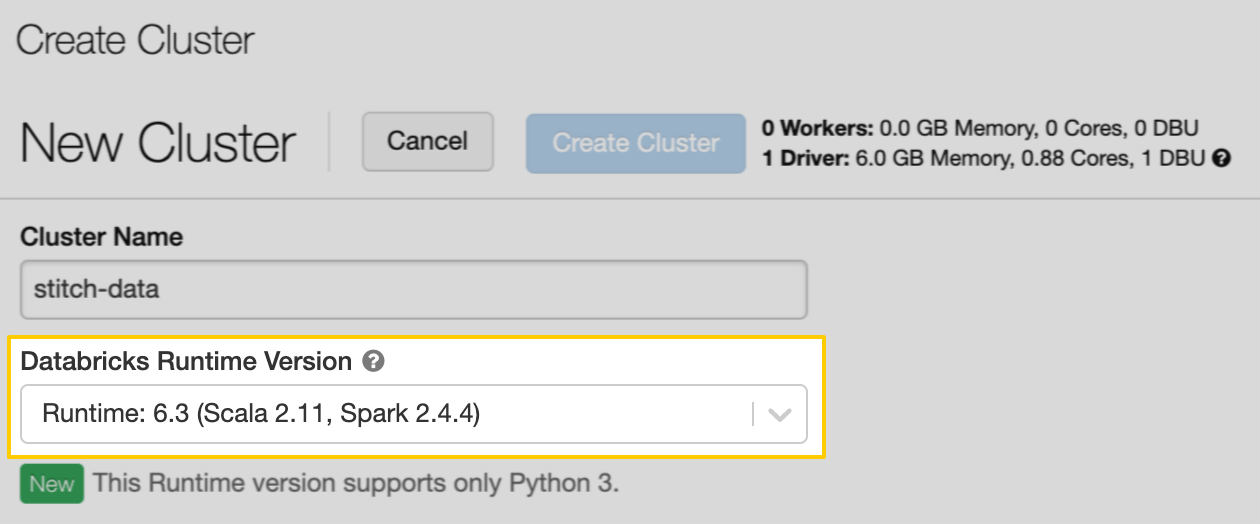Click the "Cluster Name" label
The image size is (1260, 524).
pos(102,237)
